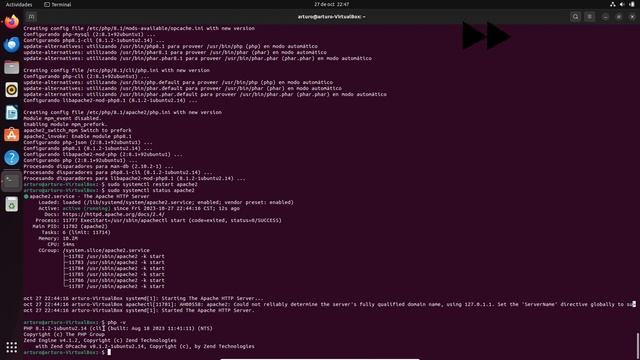640x360 pixels.
Task: Click the 'with Zend OPcache' line
Action: click(145, 346)
